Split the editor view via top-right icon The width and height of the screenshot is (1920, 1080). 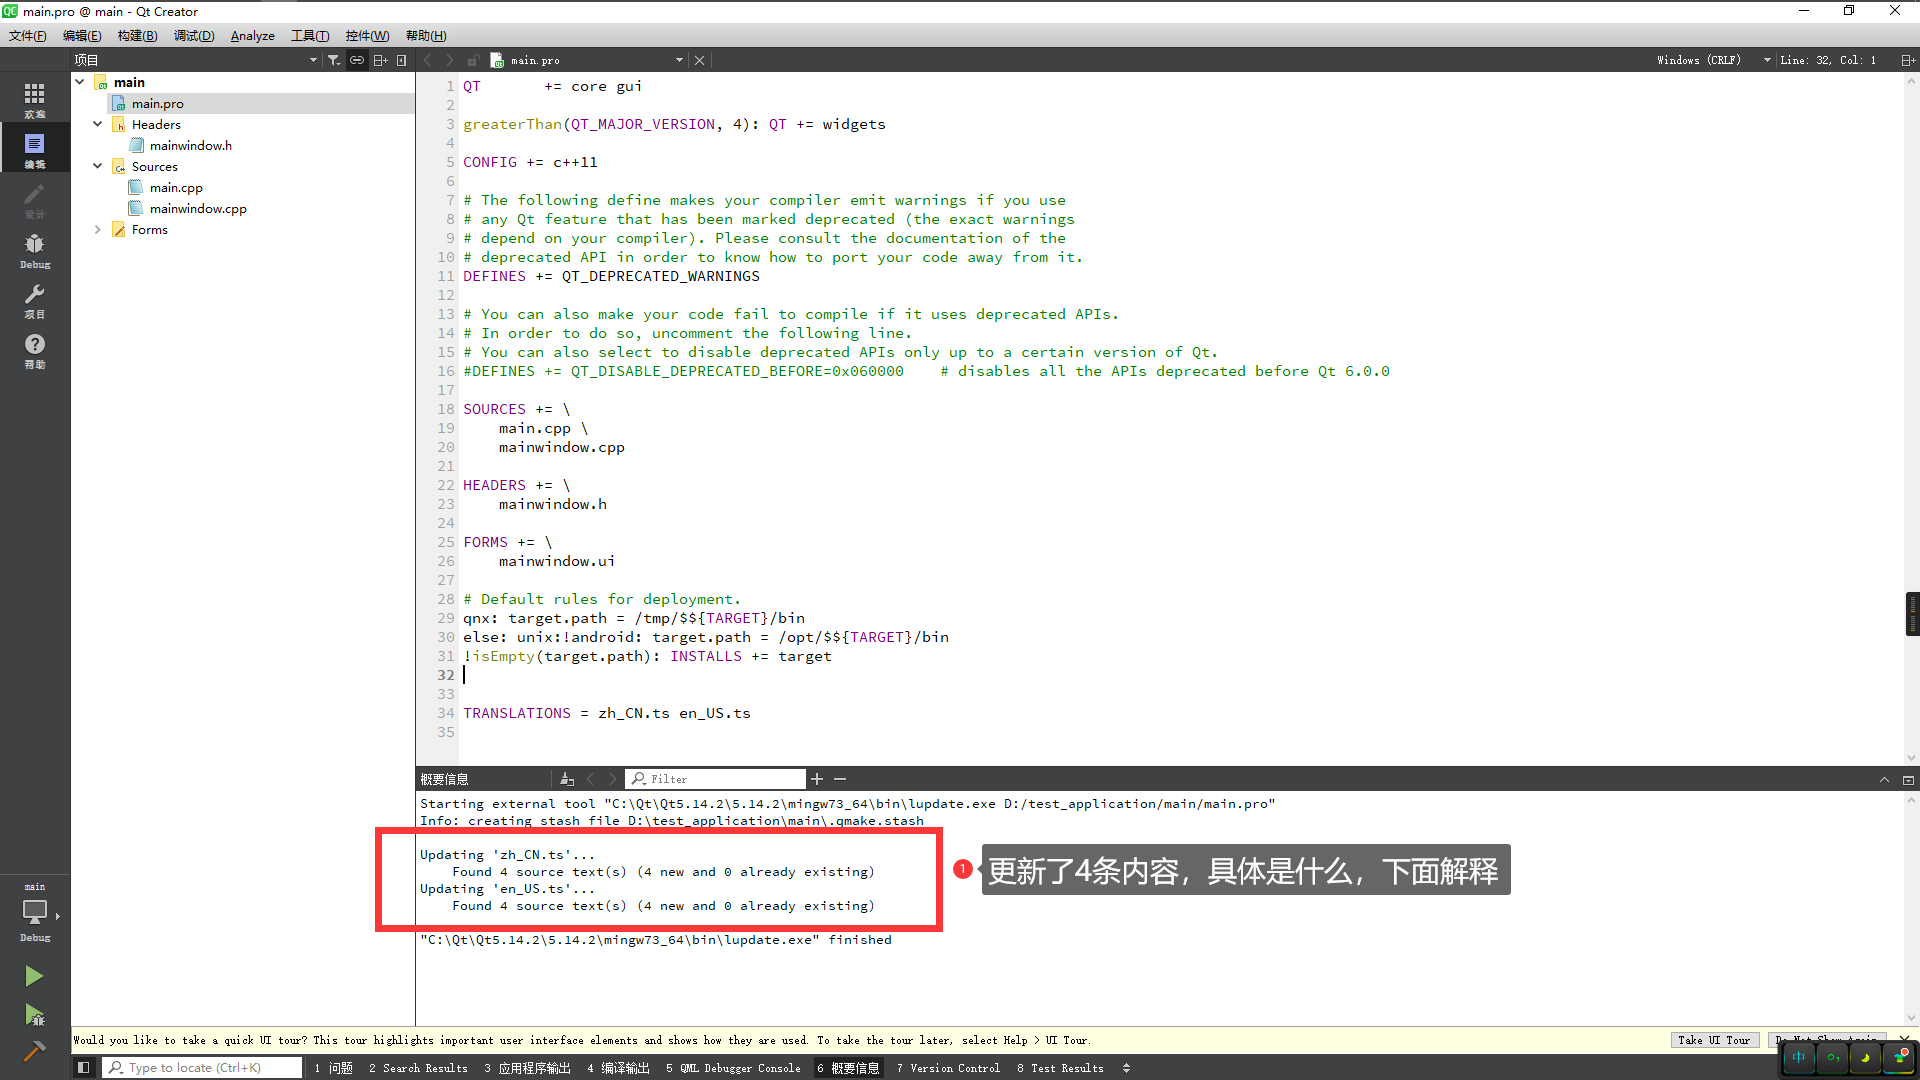tap(1908, 60)
